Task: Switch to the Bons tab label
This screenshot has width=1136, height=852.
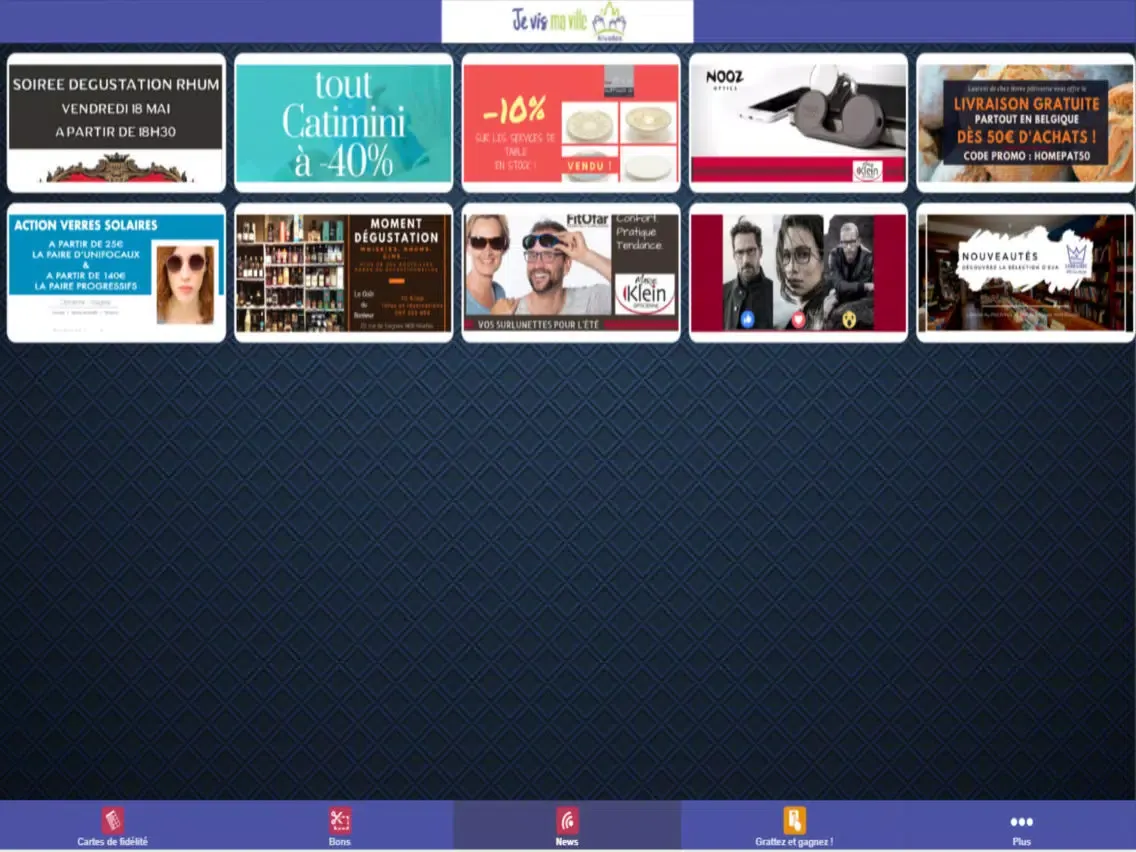Action: point(340,842)
